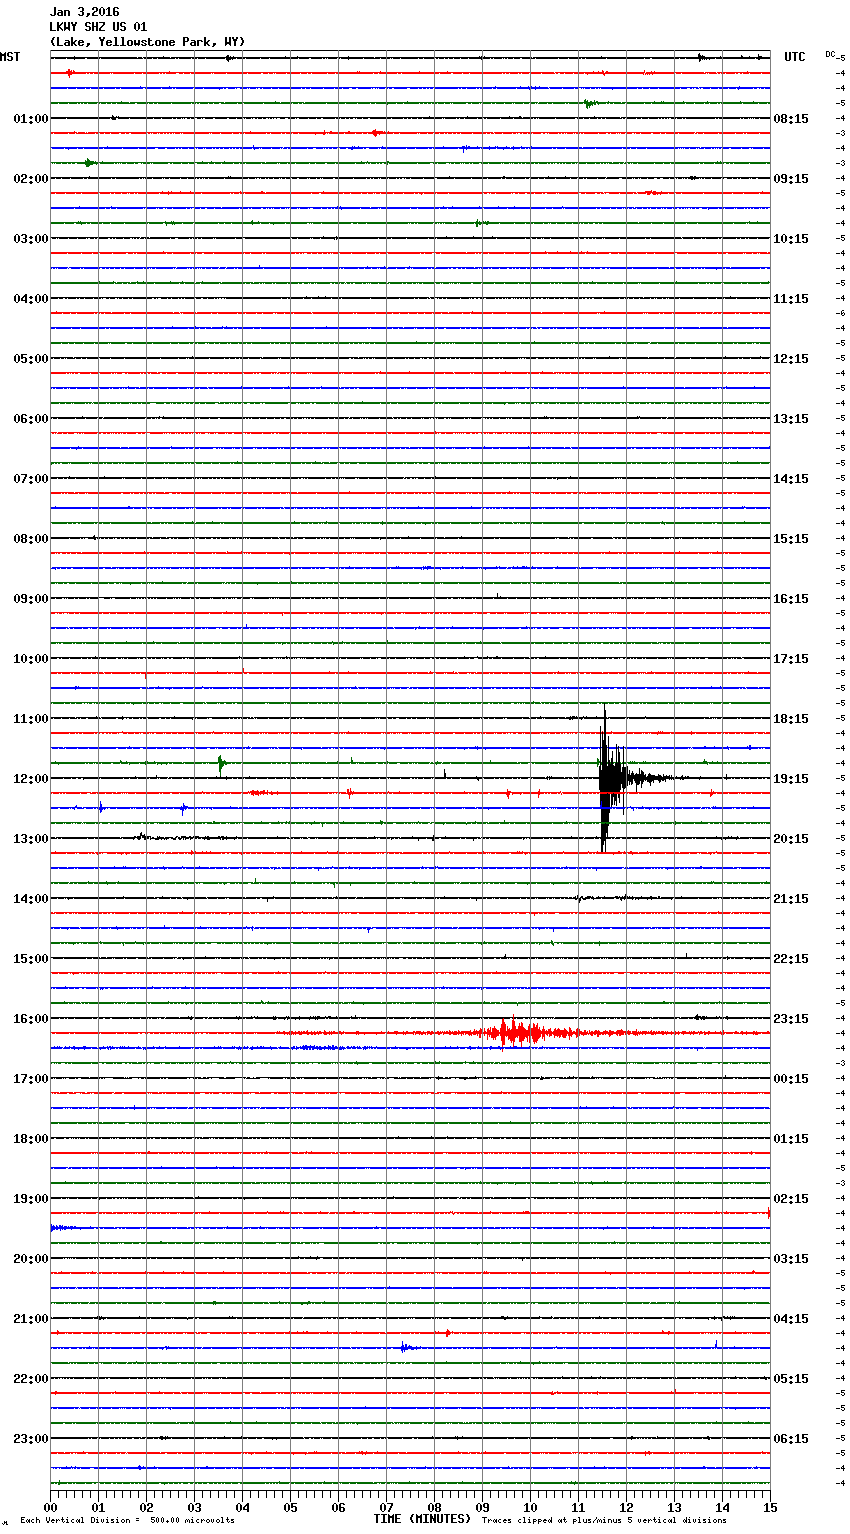This screenshot has height=1534, width=850.
Task: Click the green spike on the 11:45 trace
Action: pos(221,765)
